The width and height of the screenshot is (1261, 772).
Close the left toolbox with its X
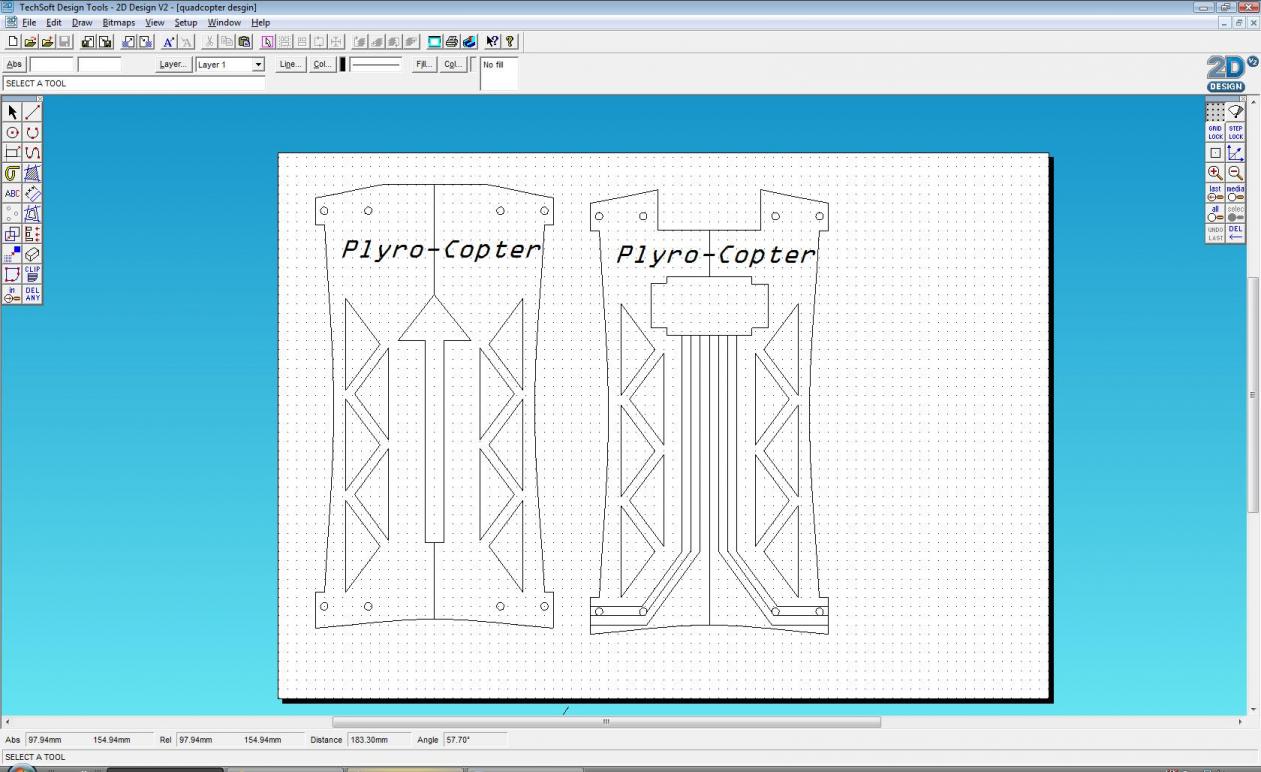[39, 99]
